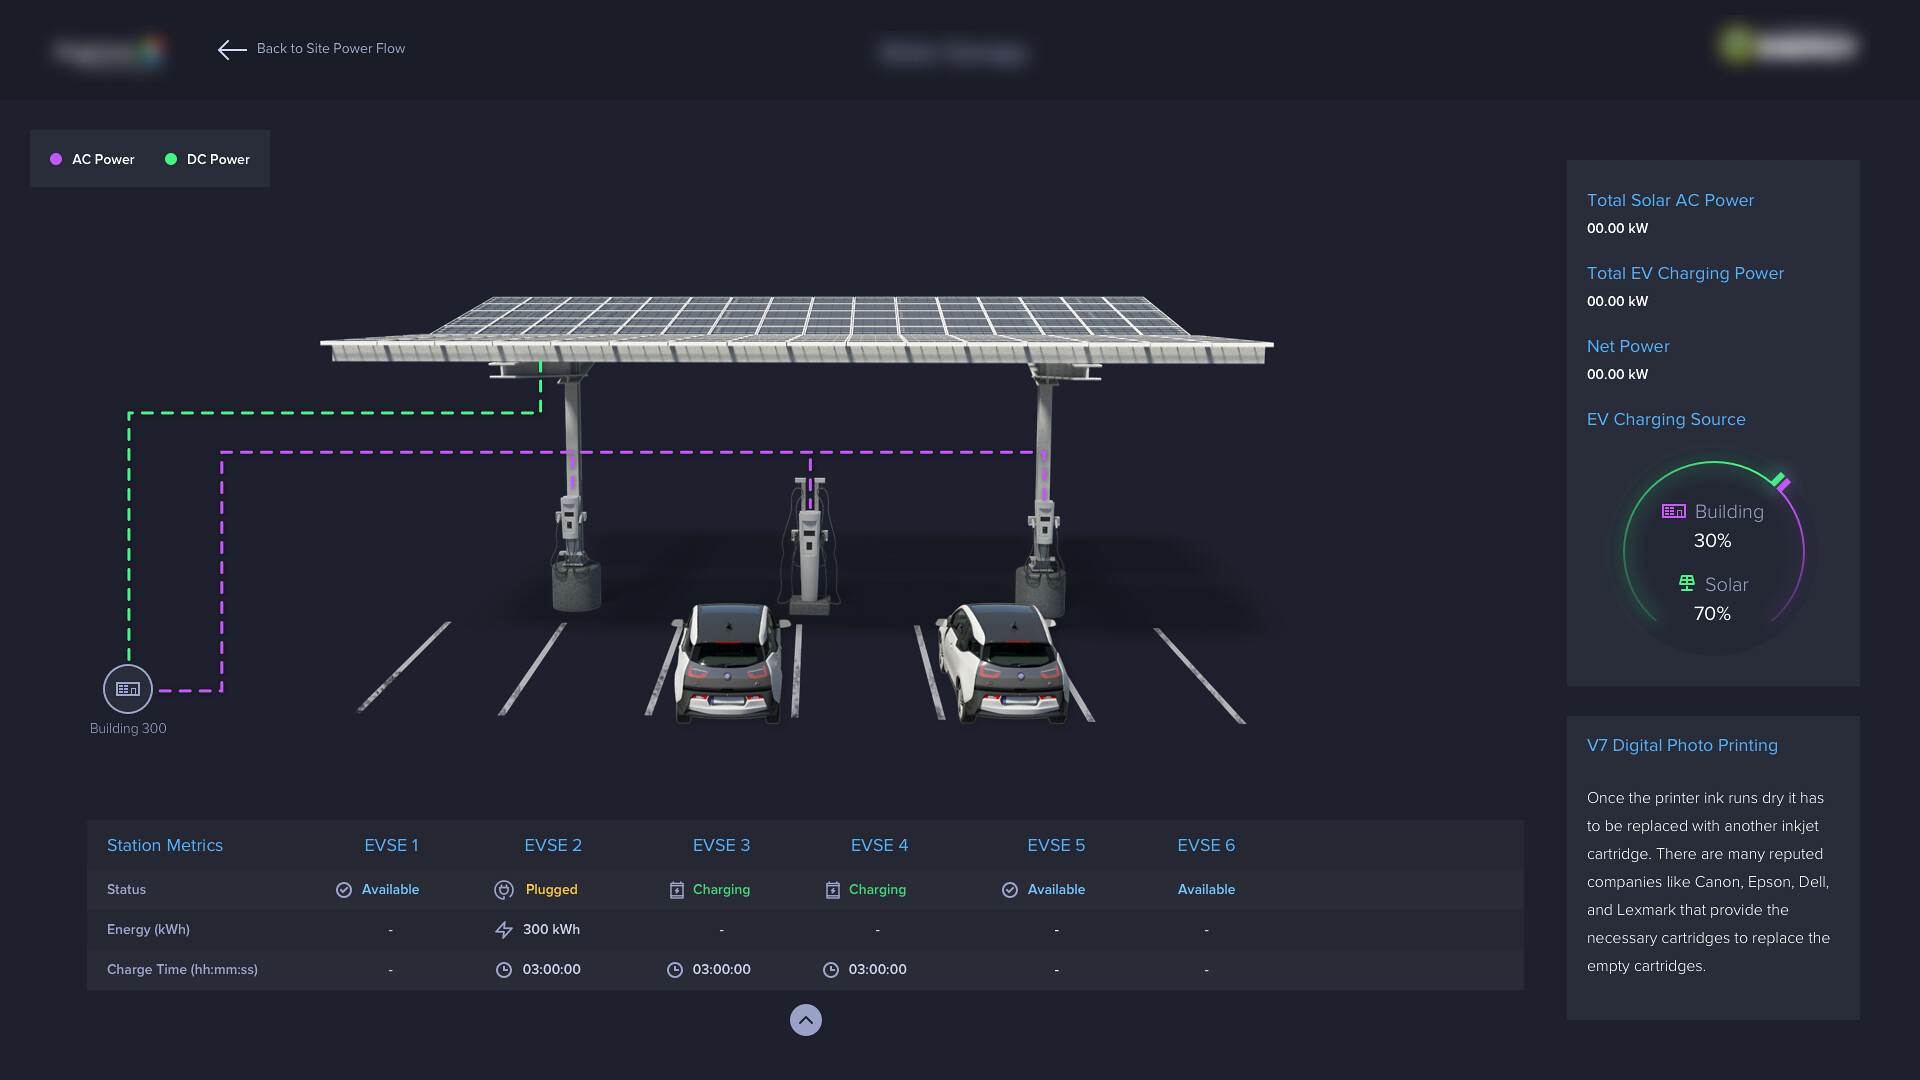The height and width of the screenshot is (1080, 1920).
Task: Toggle AC Power legend indicator
Action: [57, 159]
